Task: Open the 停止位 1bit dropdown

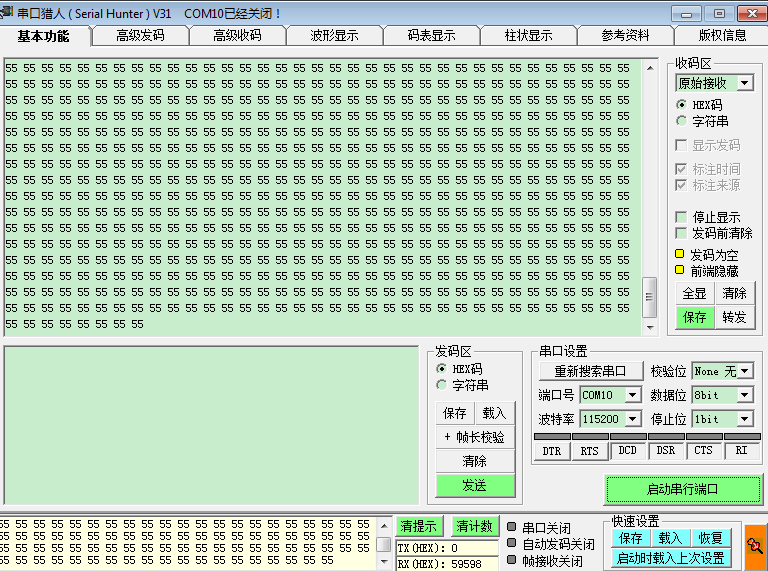Action: 745,419
